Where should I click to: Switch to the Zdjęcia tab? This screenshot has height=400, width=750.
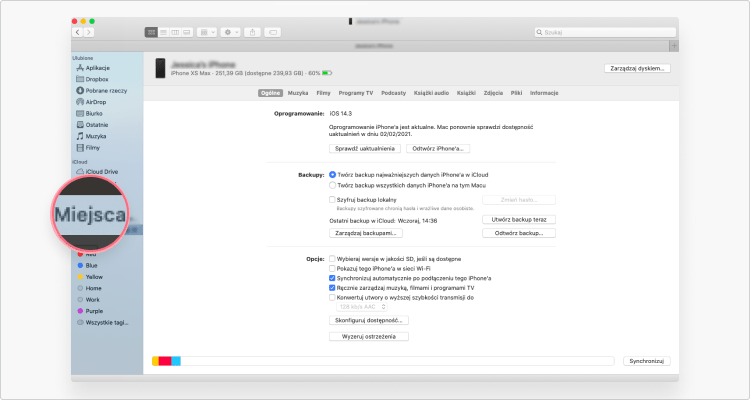point(493,93)
